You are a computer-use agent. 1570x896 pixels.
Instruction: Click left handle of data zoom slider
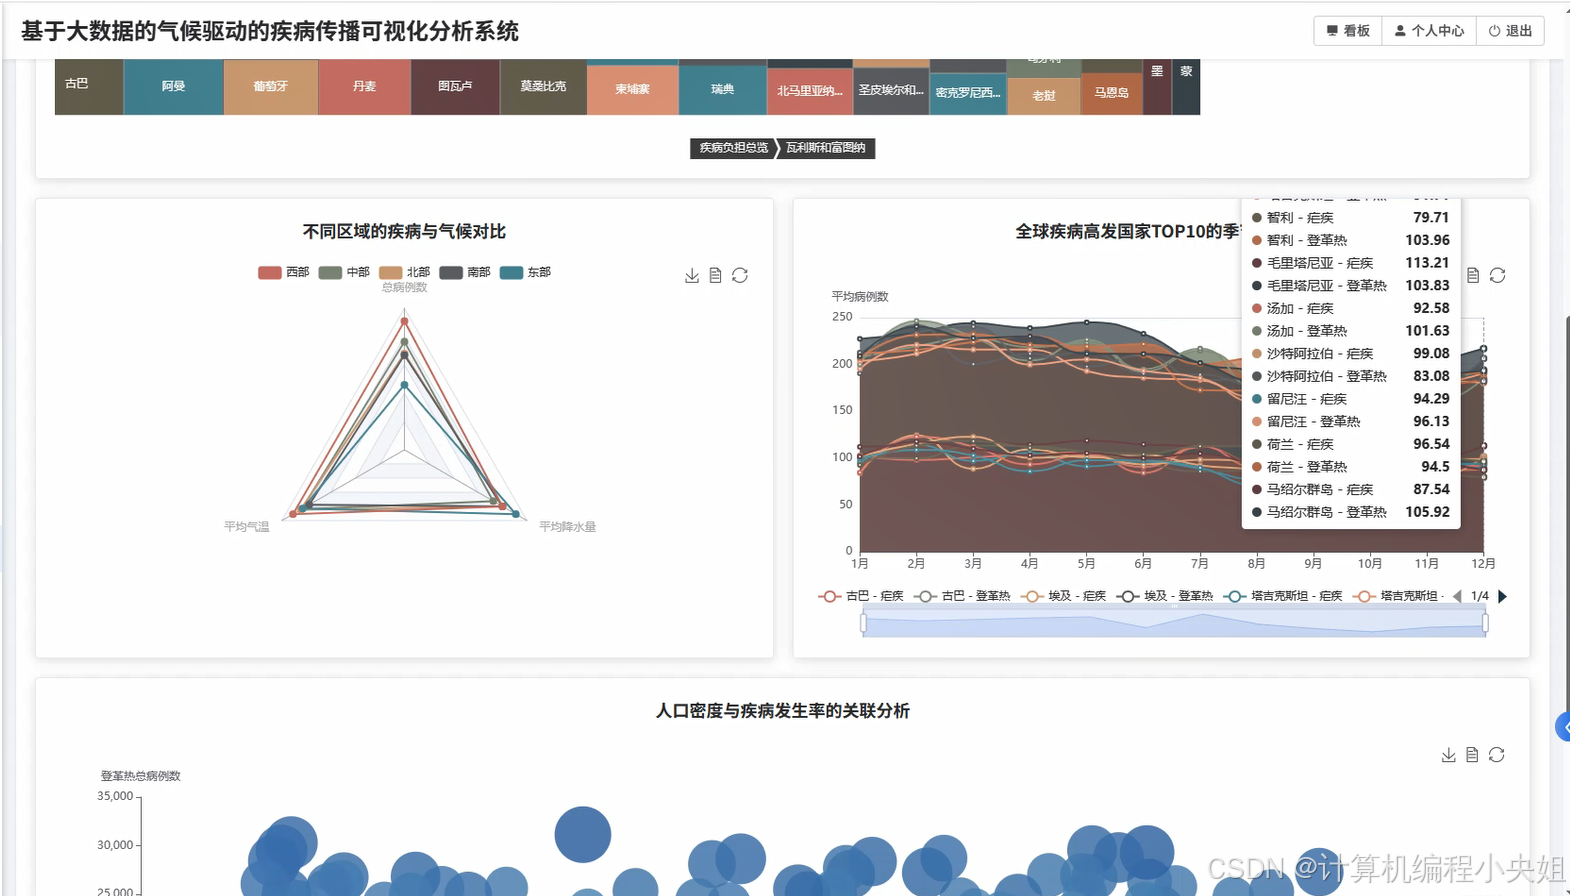863,623
